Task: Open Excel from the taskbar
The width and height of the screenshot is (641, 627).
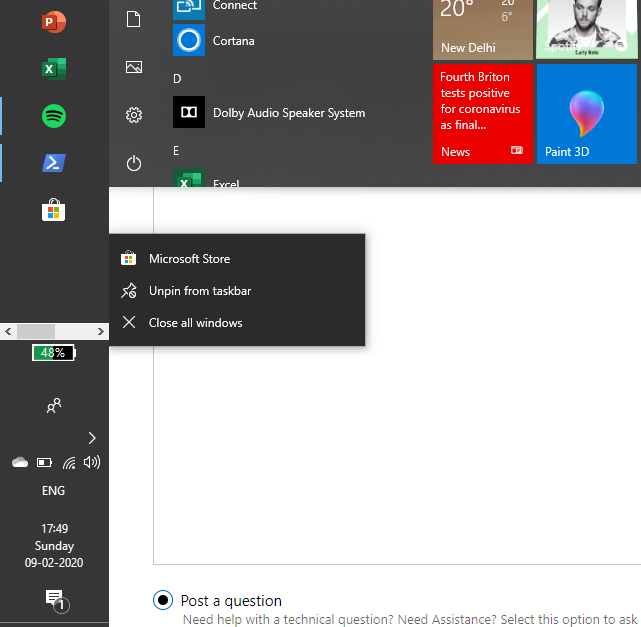Action: 54,69
